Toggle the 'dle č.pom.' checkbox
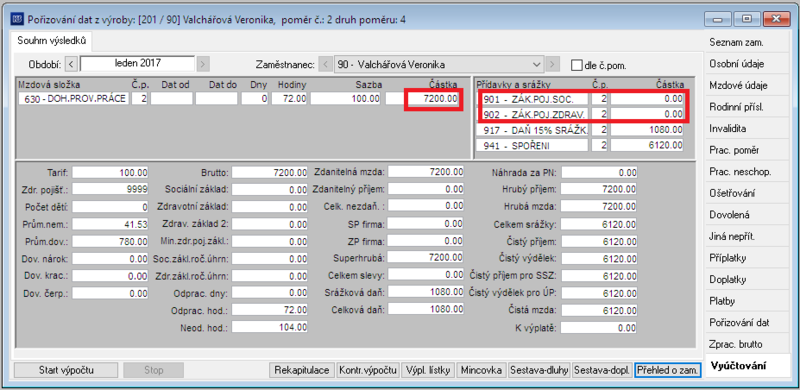Image resolution: width=800 pixels, height=390 pixels. (x=577, y=65)
